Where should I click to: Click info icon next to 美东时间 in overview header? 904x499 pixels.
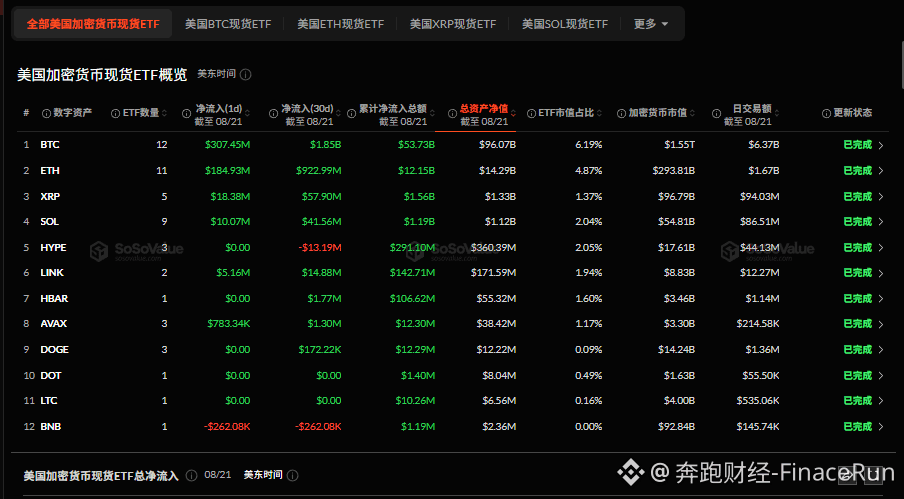(246, 74)
